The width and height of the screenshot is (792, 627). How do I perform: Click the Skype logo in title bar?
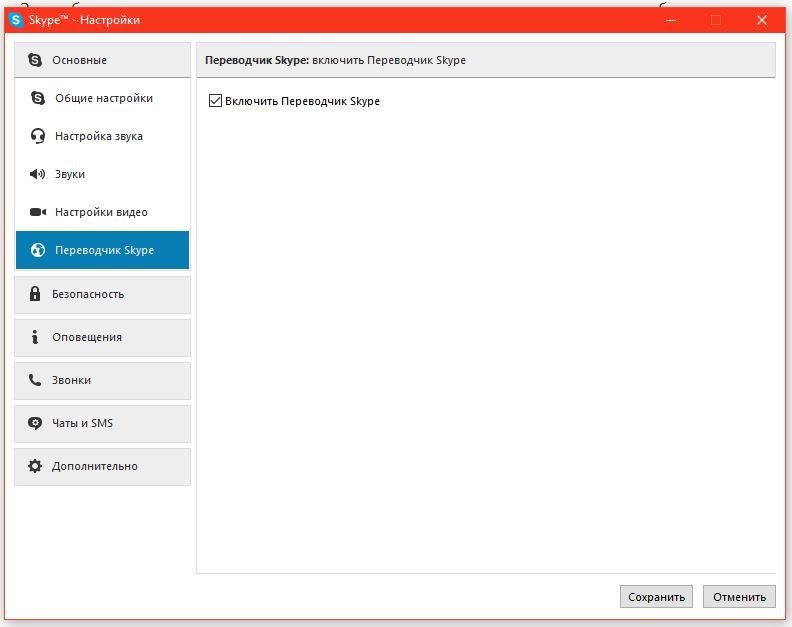tap(16, 20)
